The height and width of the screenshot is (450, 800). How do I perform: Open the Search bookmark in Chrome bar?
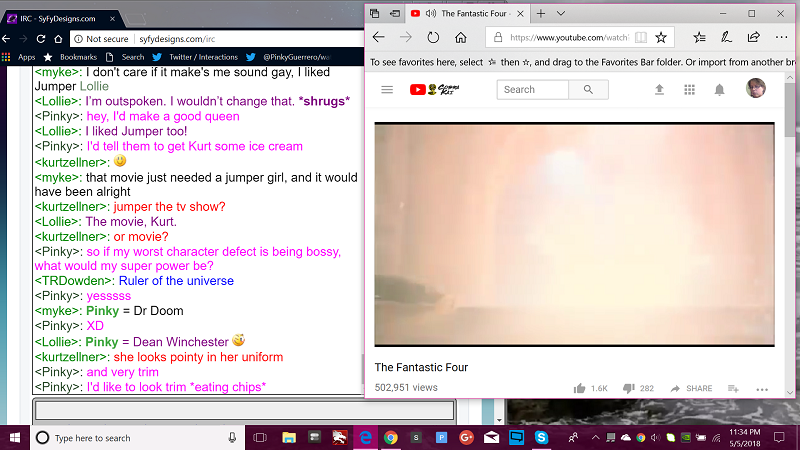point(125,57)
